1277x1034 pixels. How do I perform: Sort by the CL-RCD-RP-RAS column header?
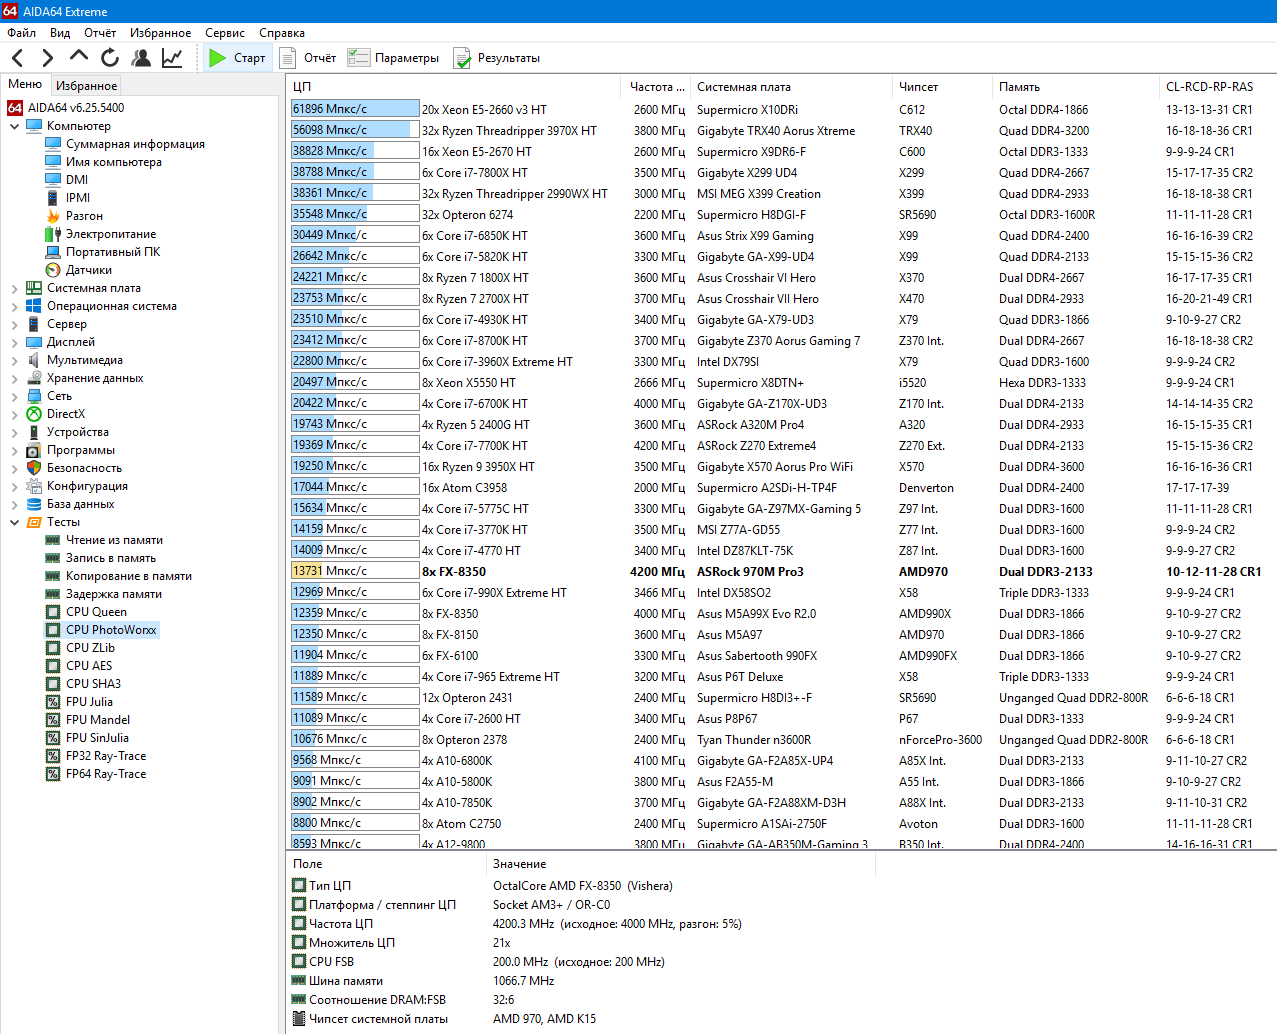(x=1218, y=87)
